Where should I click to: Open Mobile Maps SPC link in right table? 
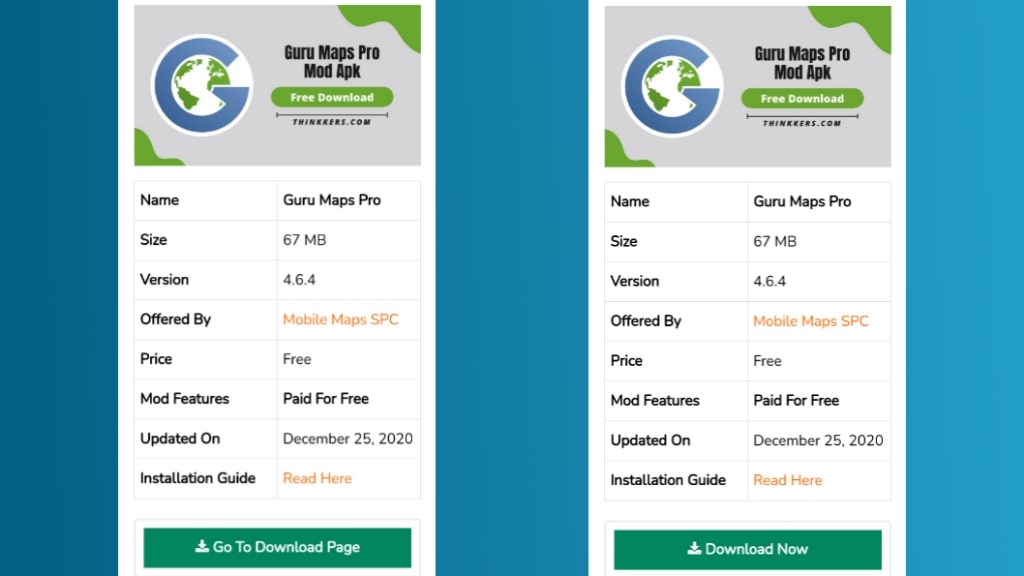(810, 321)
